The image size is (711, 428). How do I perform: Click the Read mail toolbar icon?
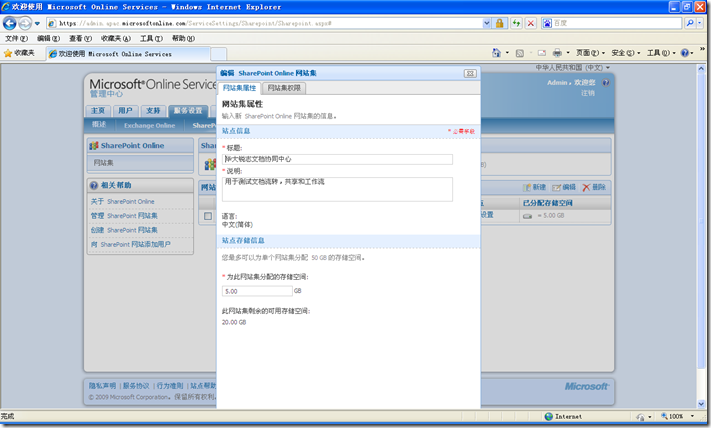(x=541, y=53)
